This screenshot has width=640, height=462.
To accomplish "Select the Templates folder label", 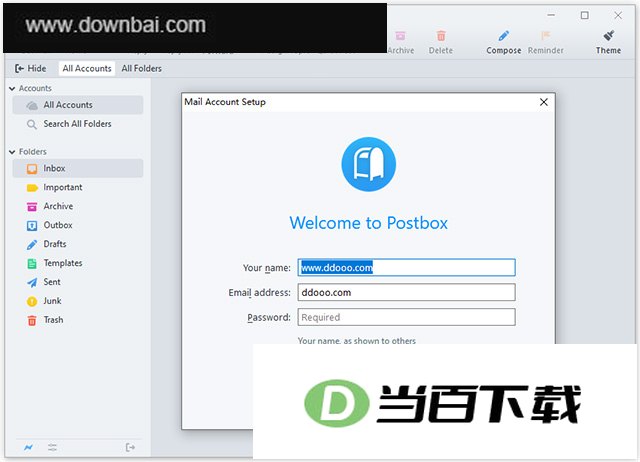I will pyautogui.click(x=63, y=263).
